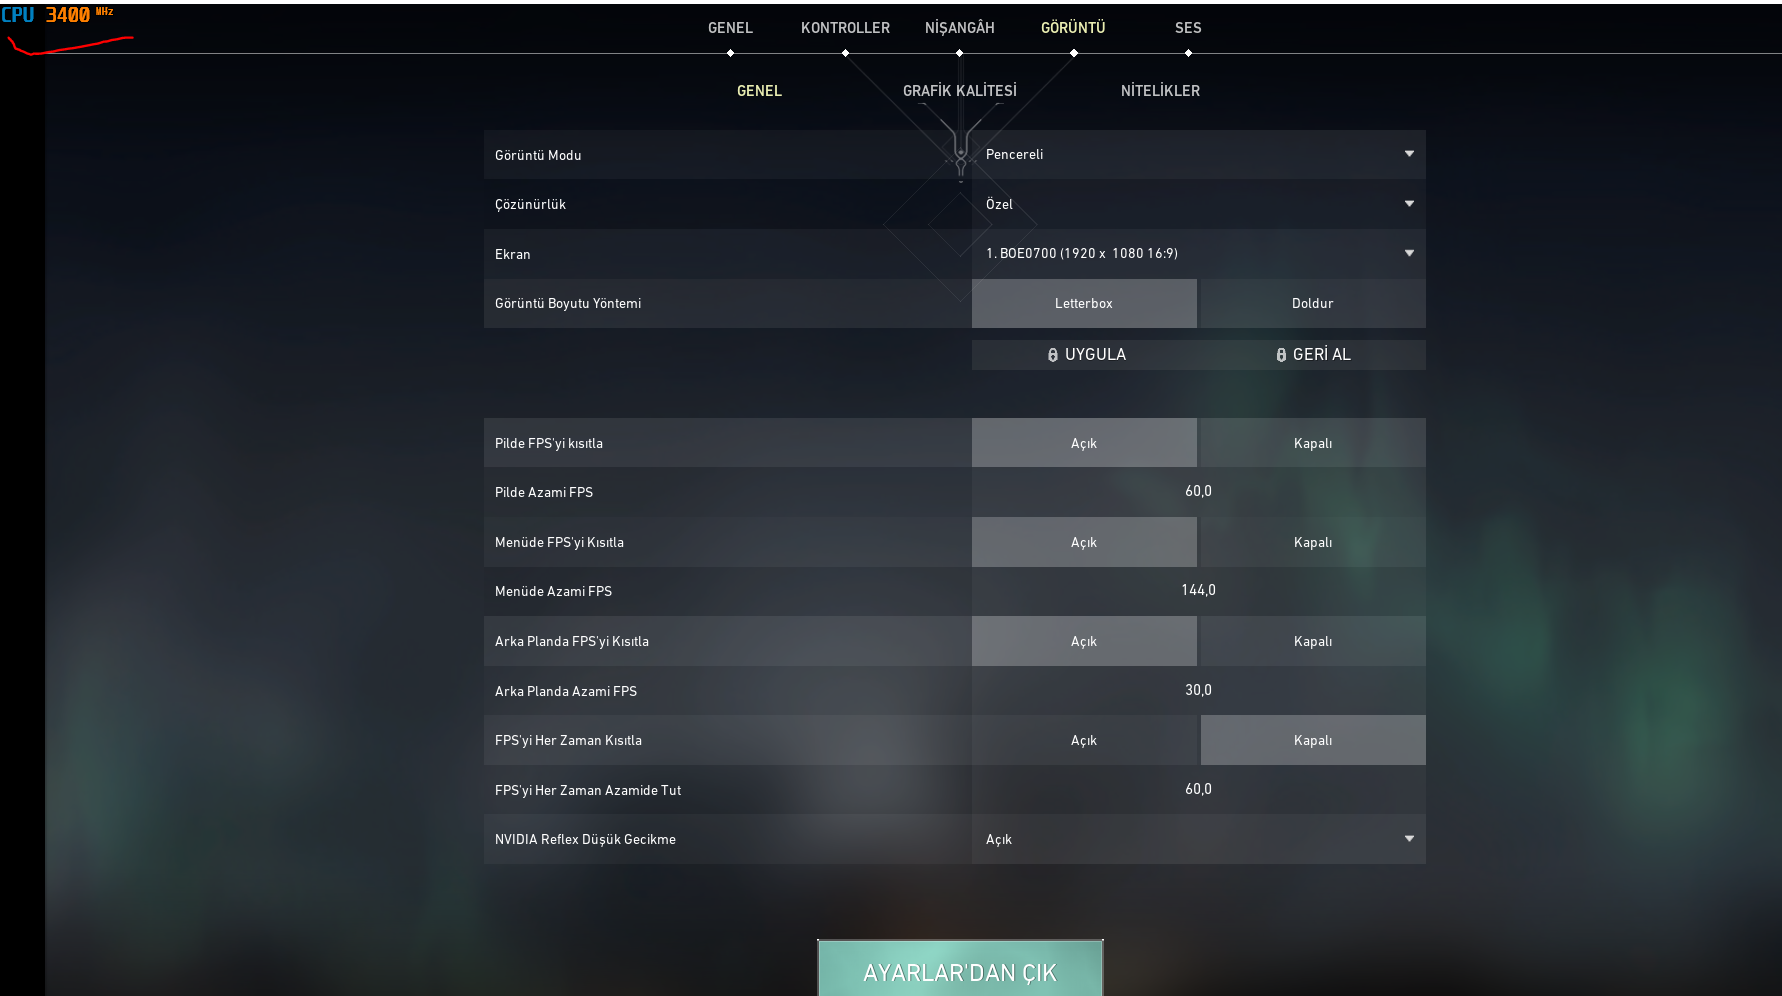Screen dimensions: 1782x996
Task: Expand the Görüntü Modu dropdown
Action: [x=1198, y=155]
